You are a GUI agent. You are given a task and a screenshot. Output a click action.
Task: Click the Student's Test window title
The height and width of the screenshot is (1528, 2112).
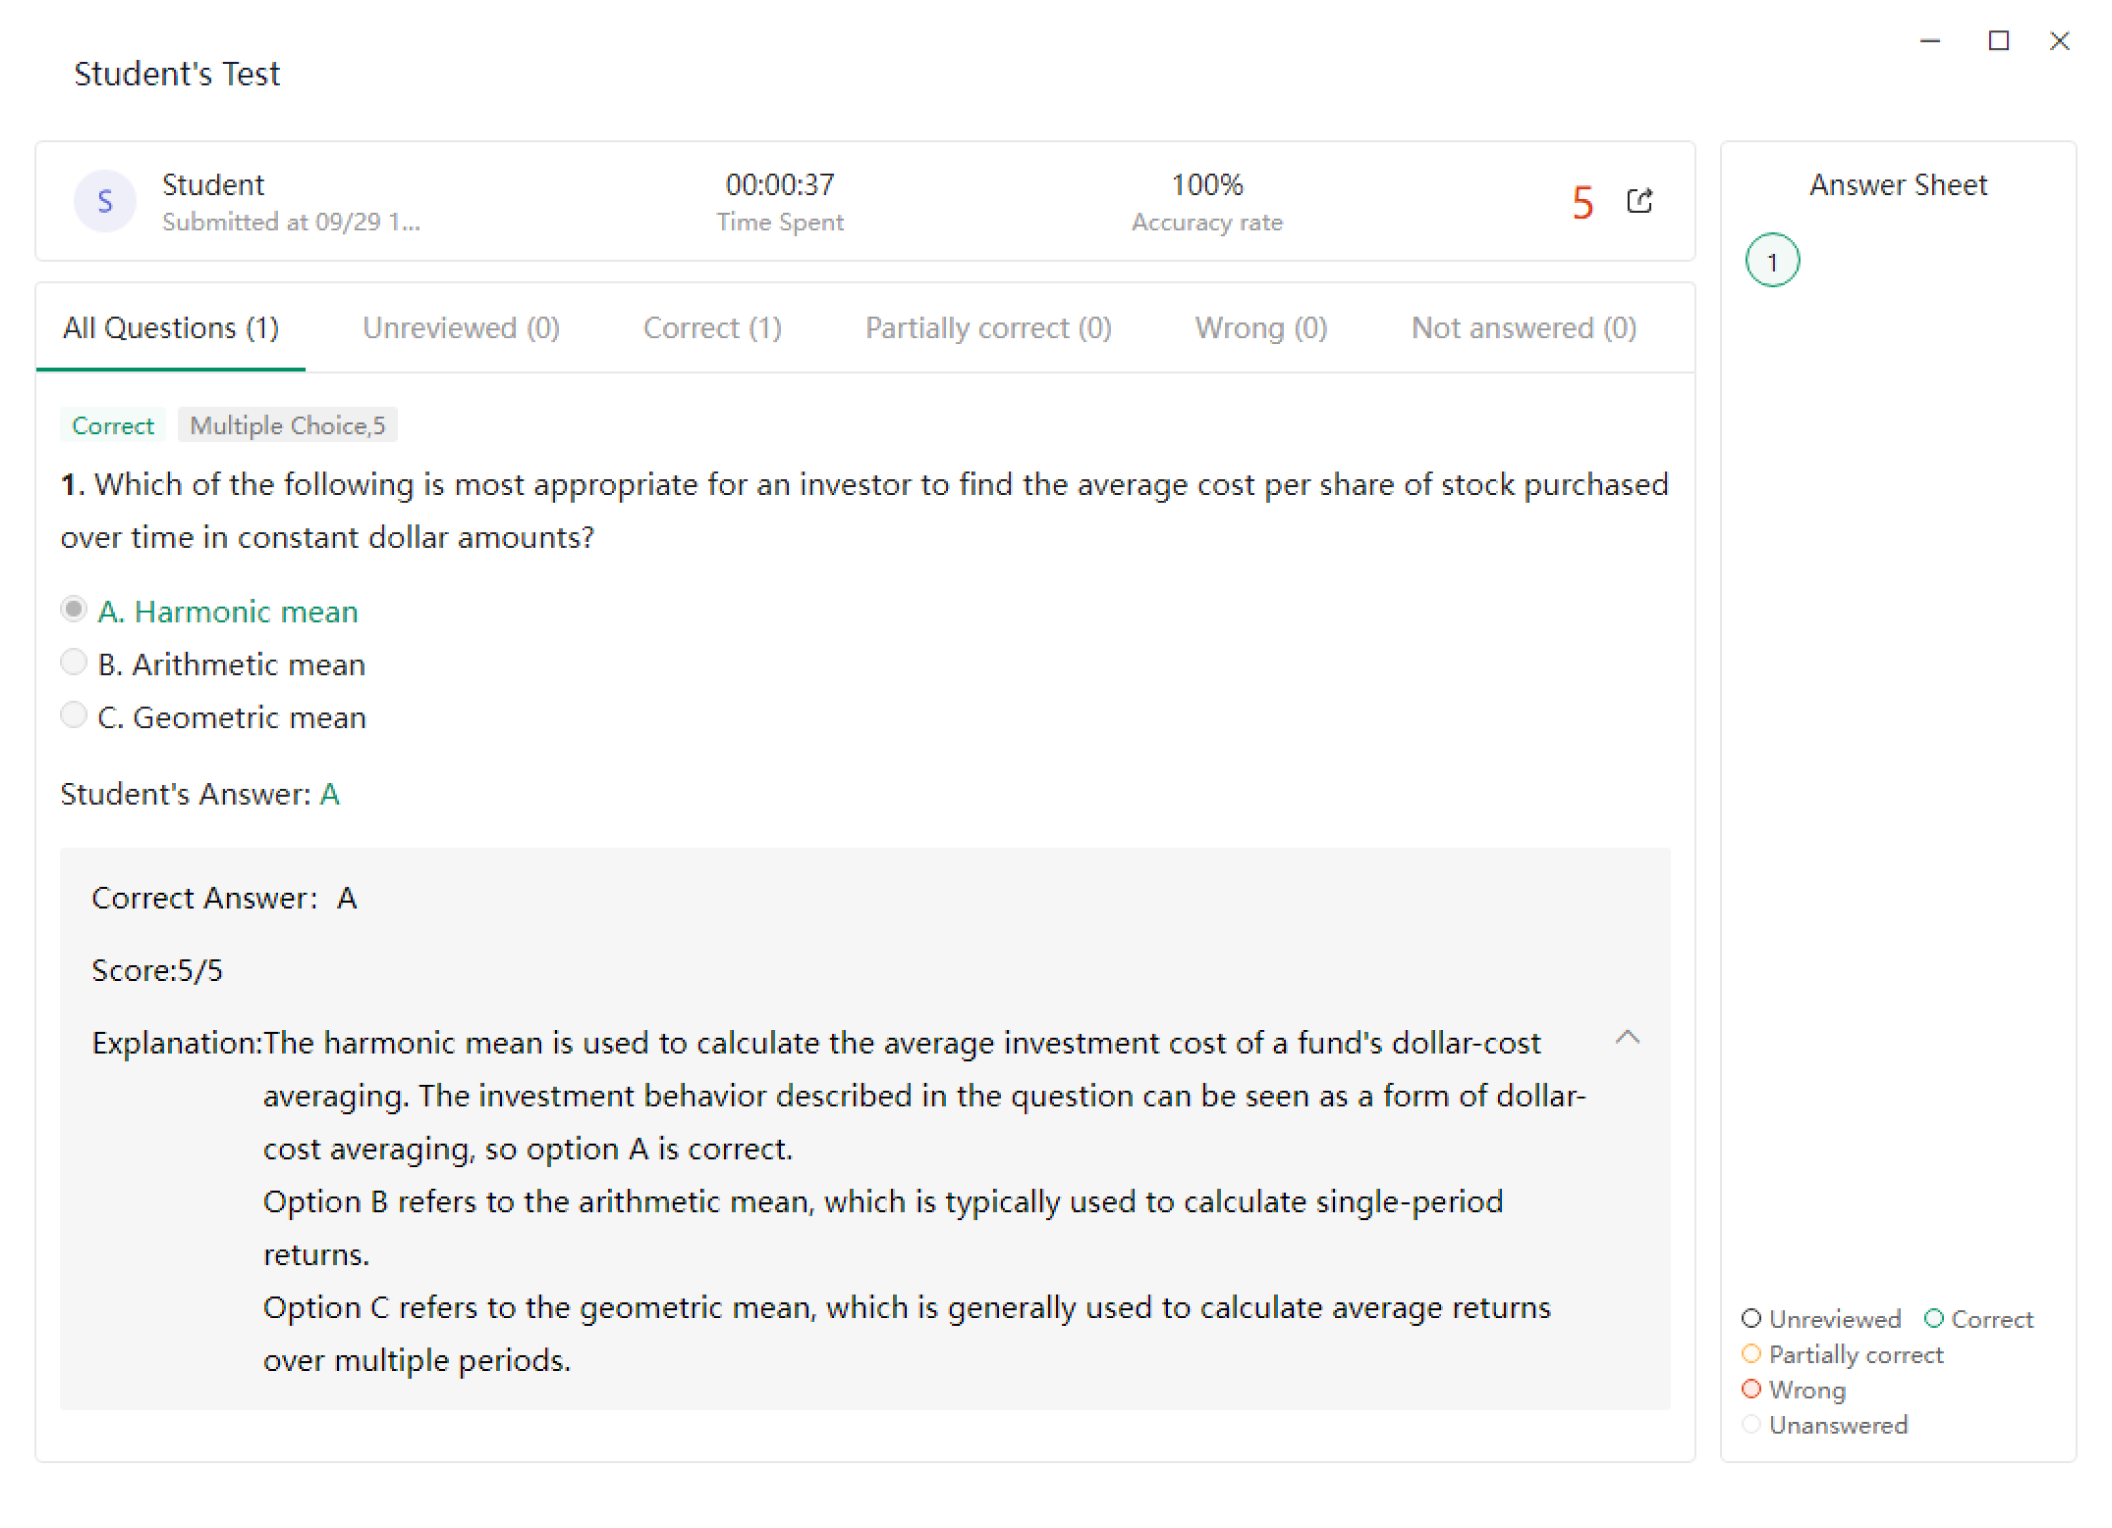(177, 74)
